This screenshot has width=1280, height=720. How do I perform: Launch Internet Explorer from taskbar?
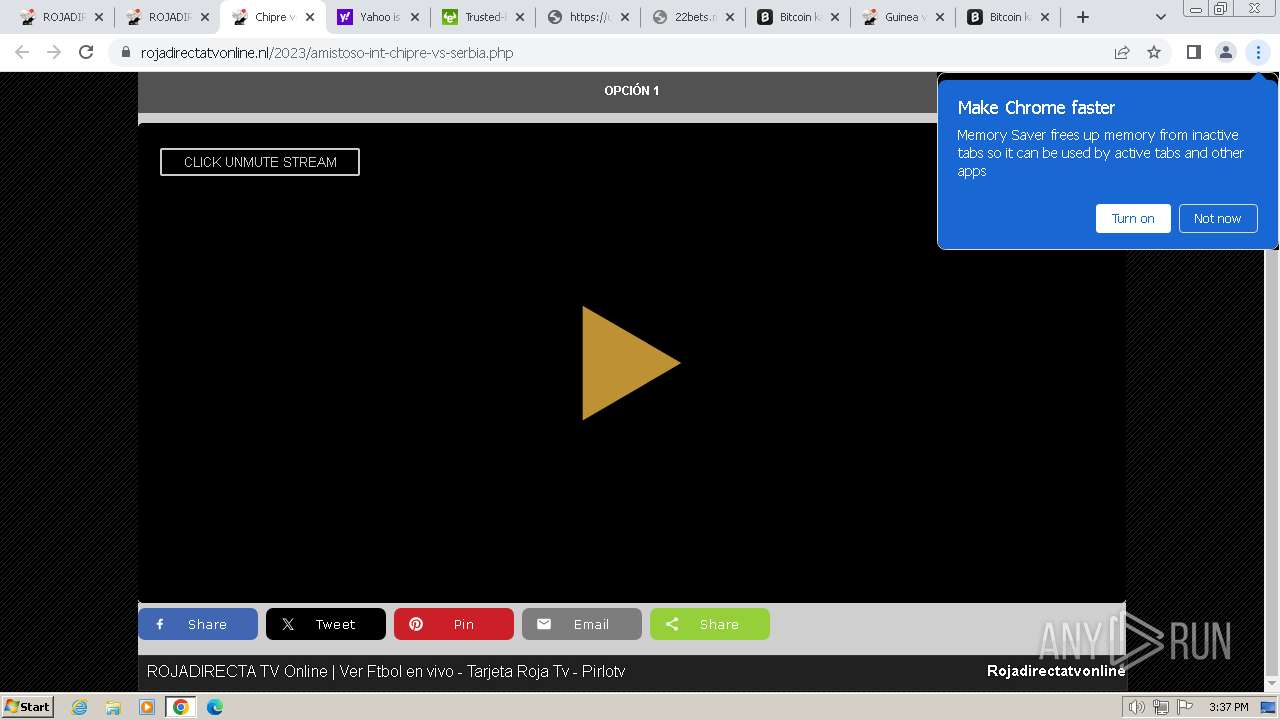coord(79,707)
